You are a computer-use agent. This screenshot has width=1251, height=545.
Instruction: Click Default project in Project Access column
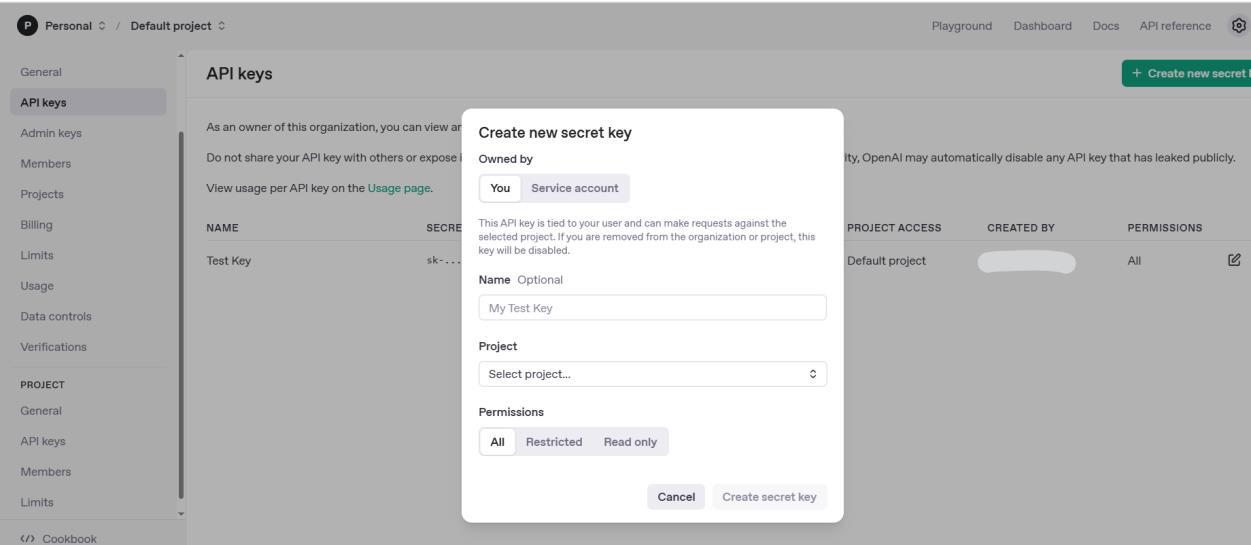(x=886, y=261)
